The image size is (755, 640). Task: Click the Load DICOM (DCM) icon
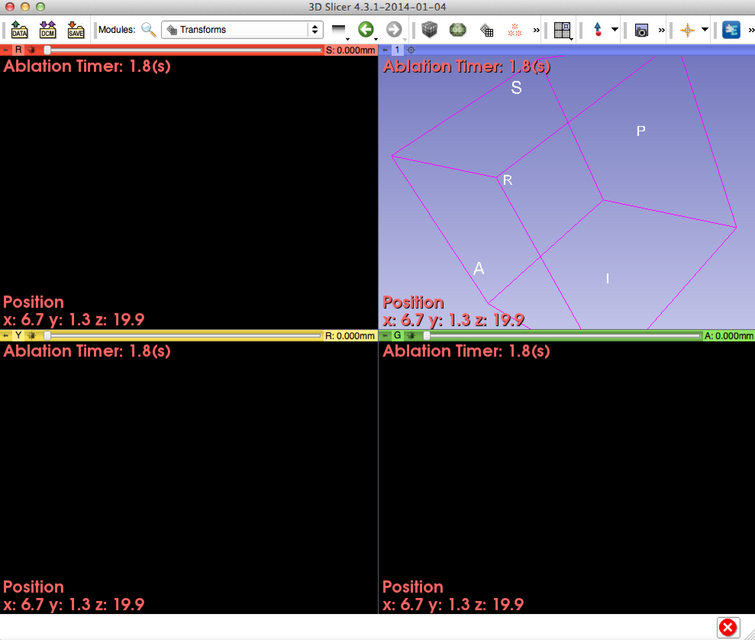tap(47, 30)
